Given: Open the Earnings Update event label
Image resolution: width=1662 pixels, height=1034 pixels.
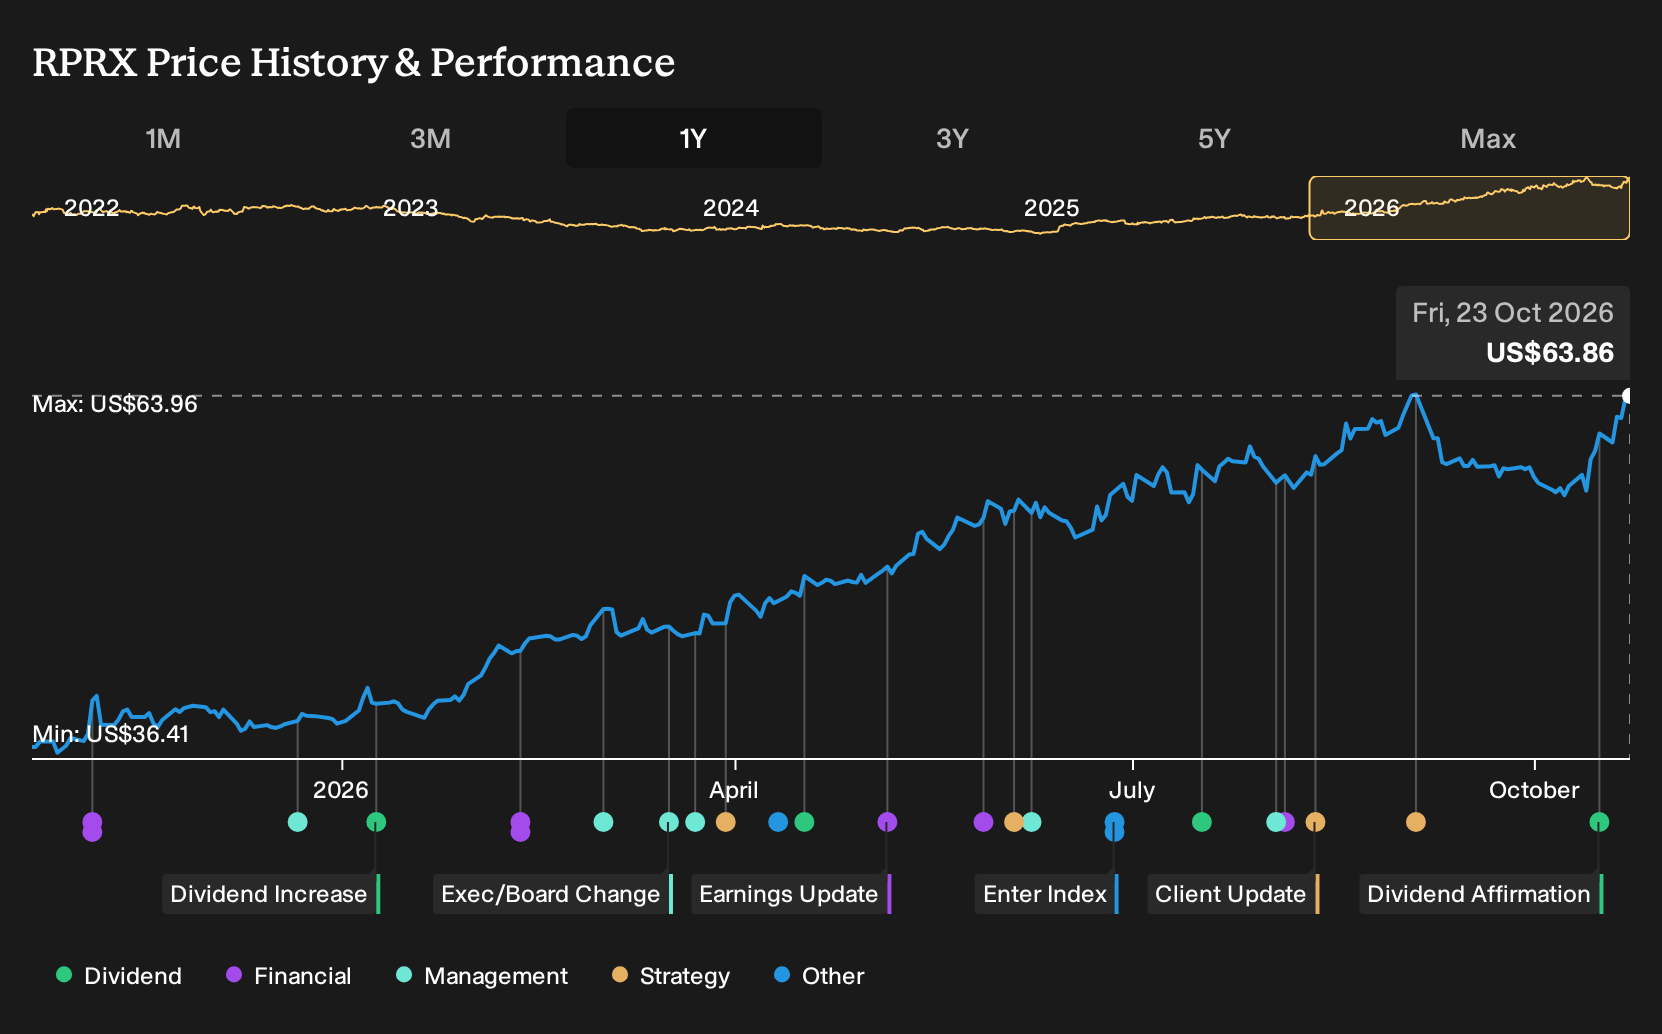Looking at the screenshot, I should [791, 894].
